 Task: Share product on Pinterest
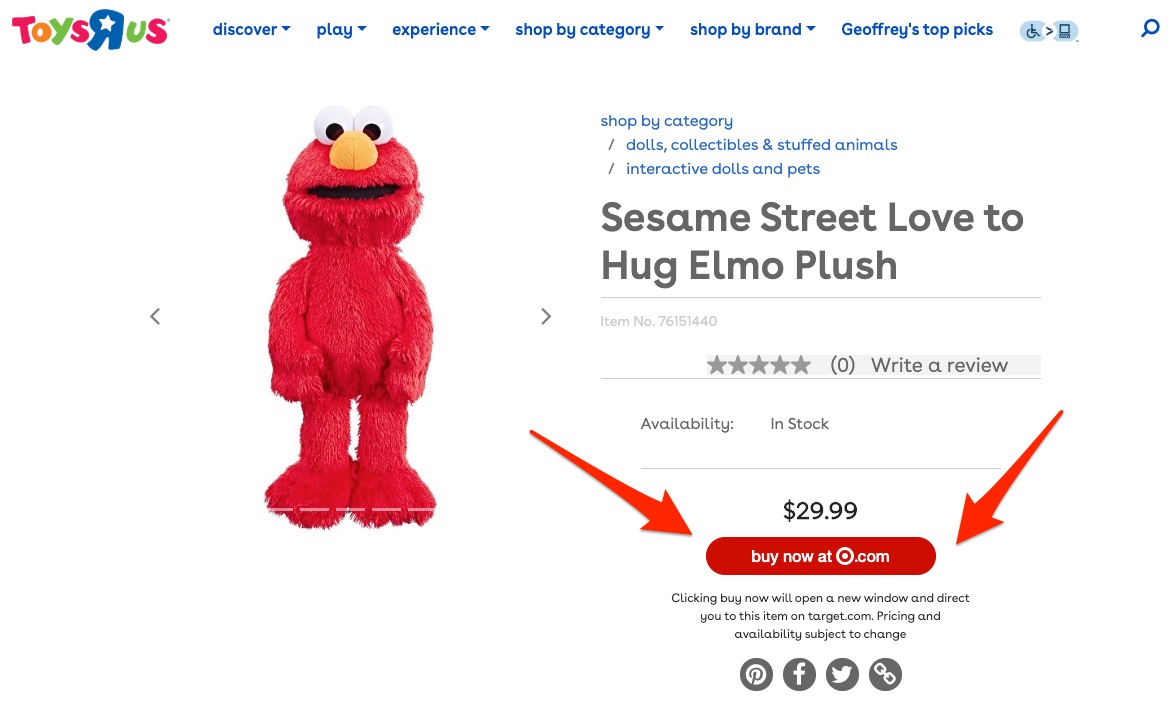pos(756,674)
